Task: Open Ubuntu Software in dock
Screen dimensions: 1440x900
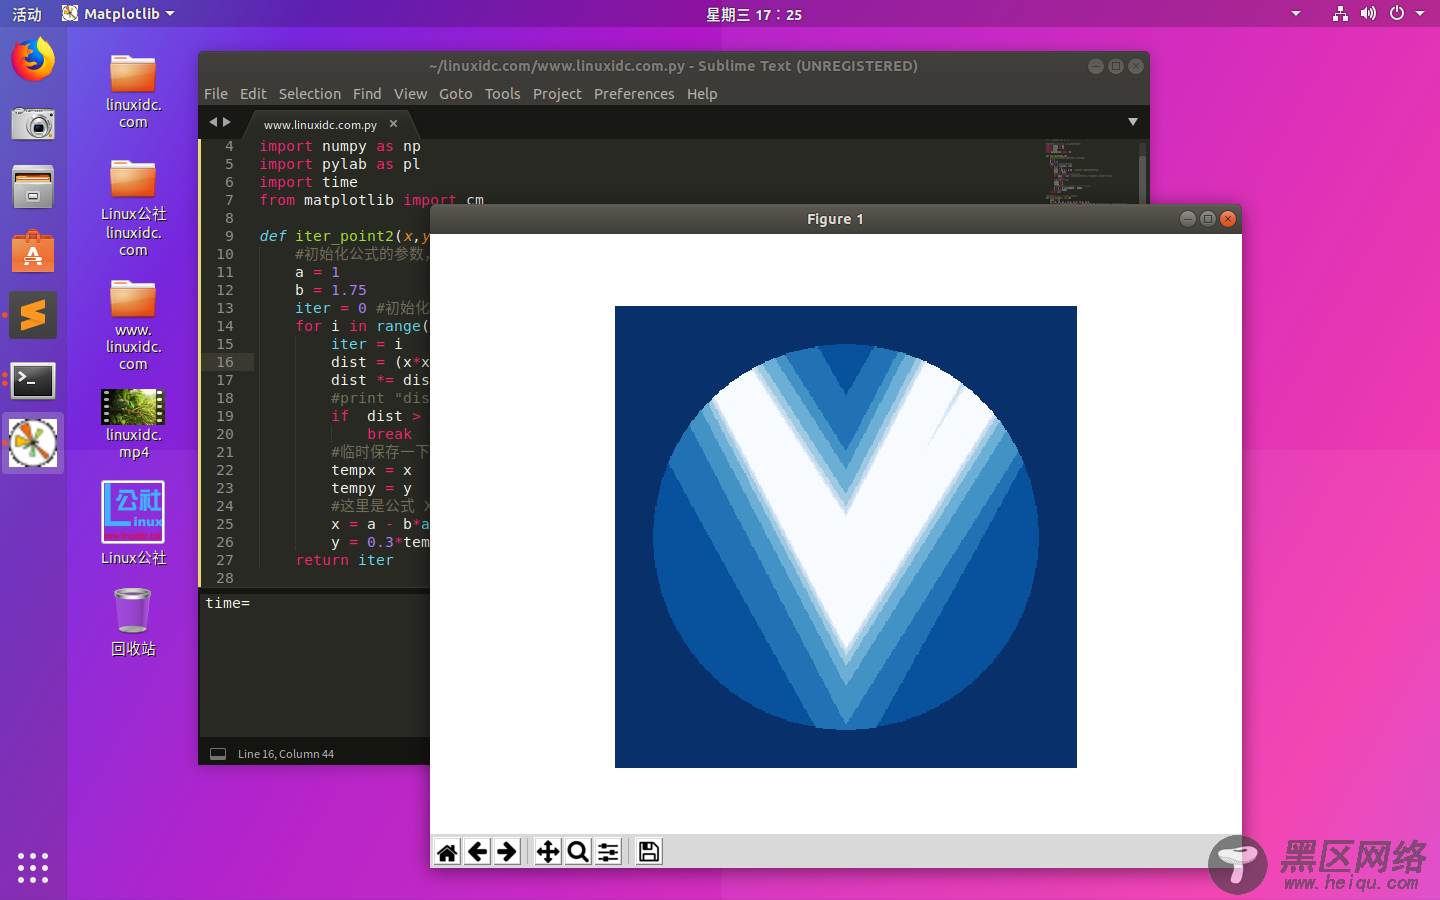Action: (x=33, y=252)
